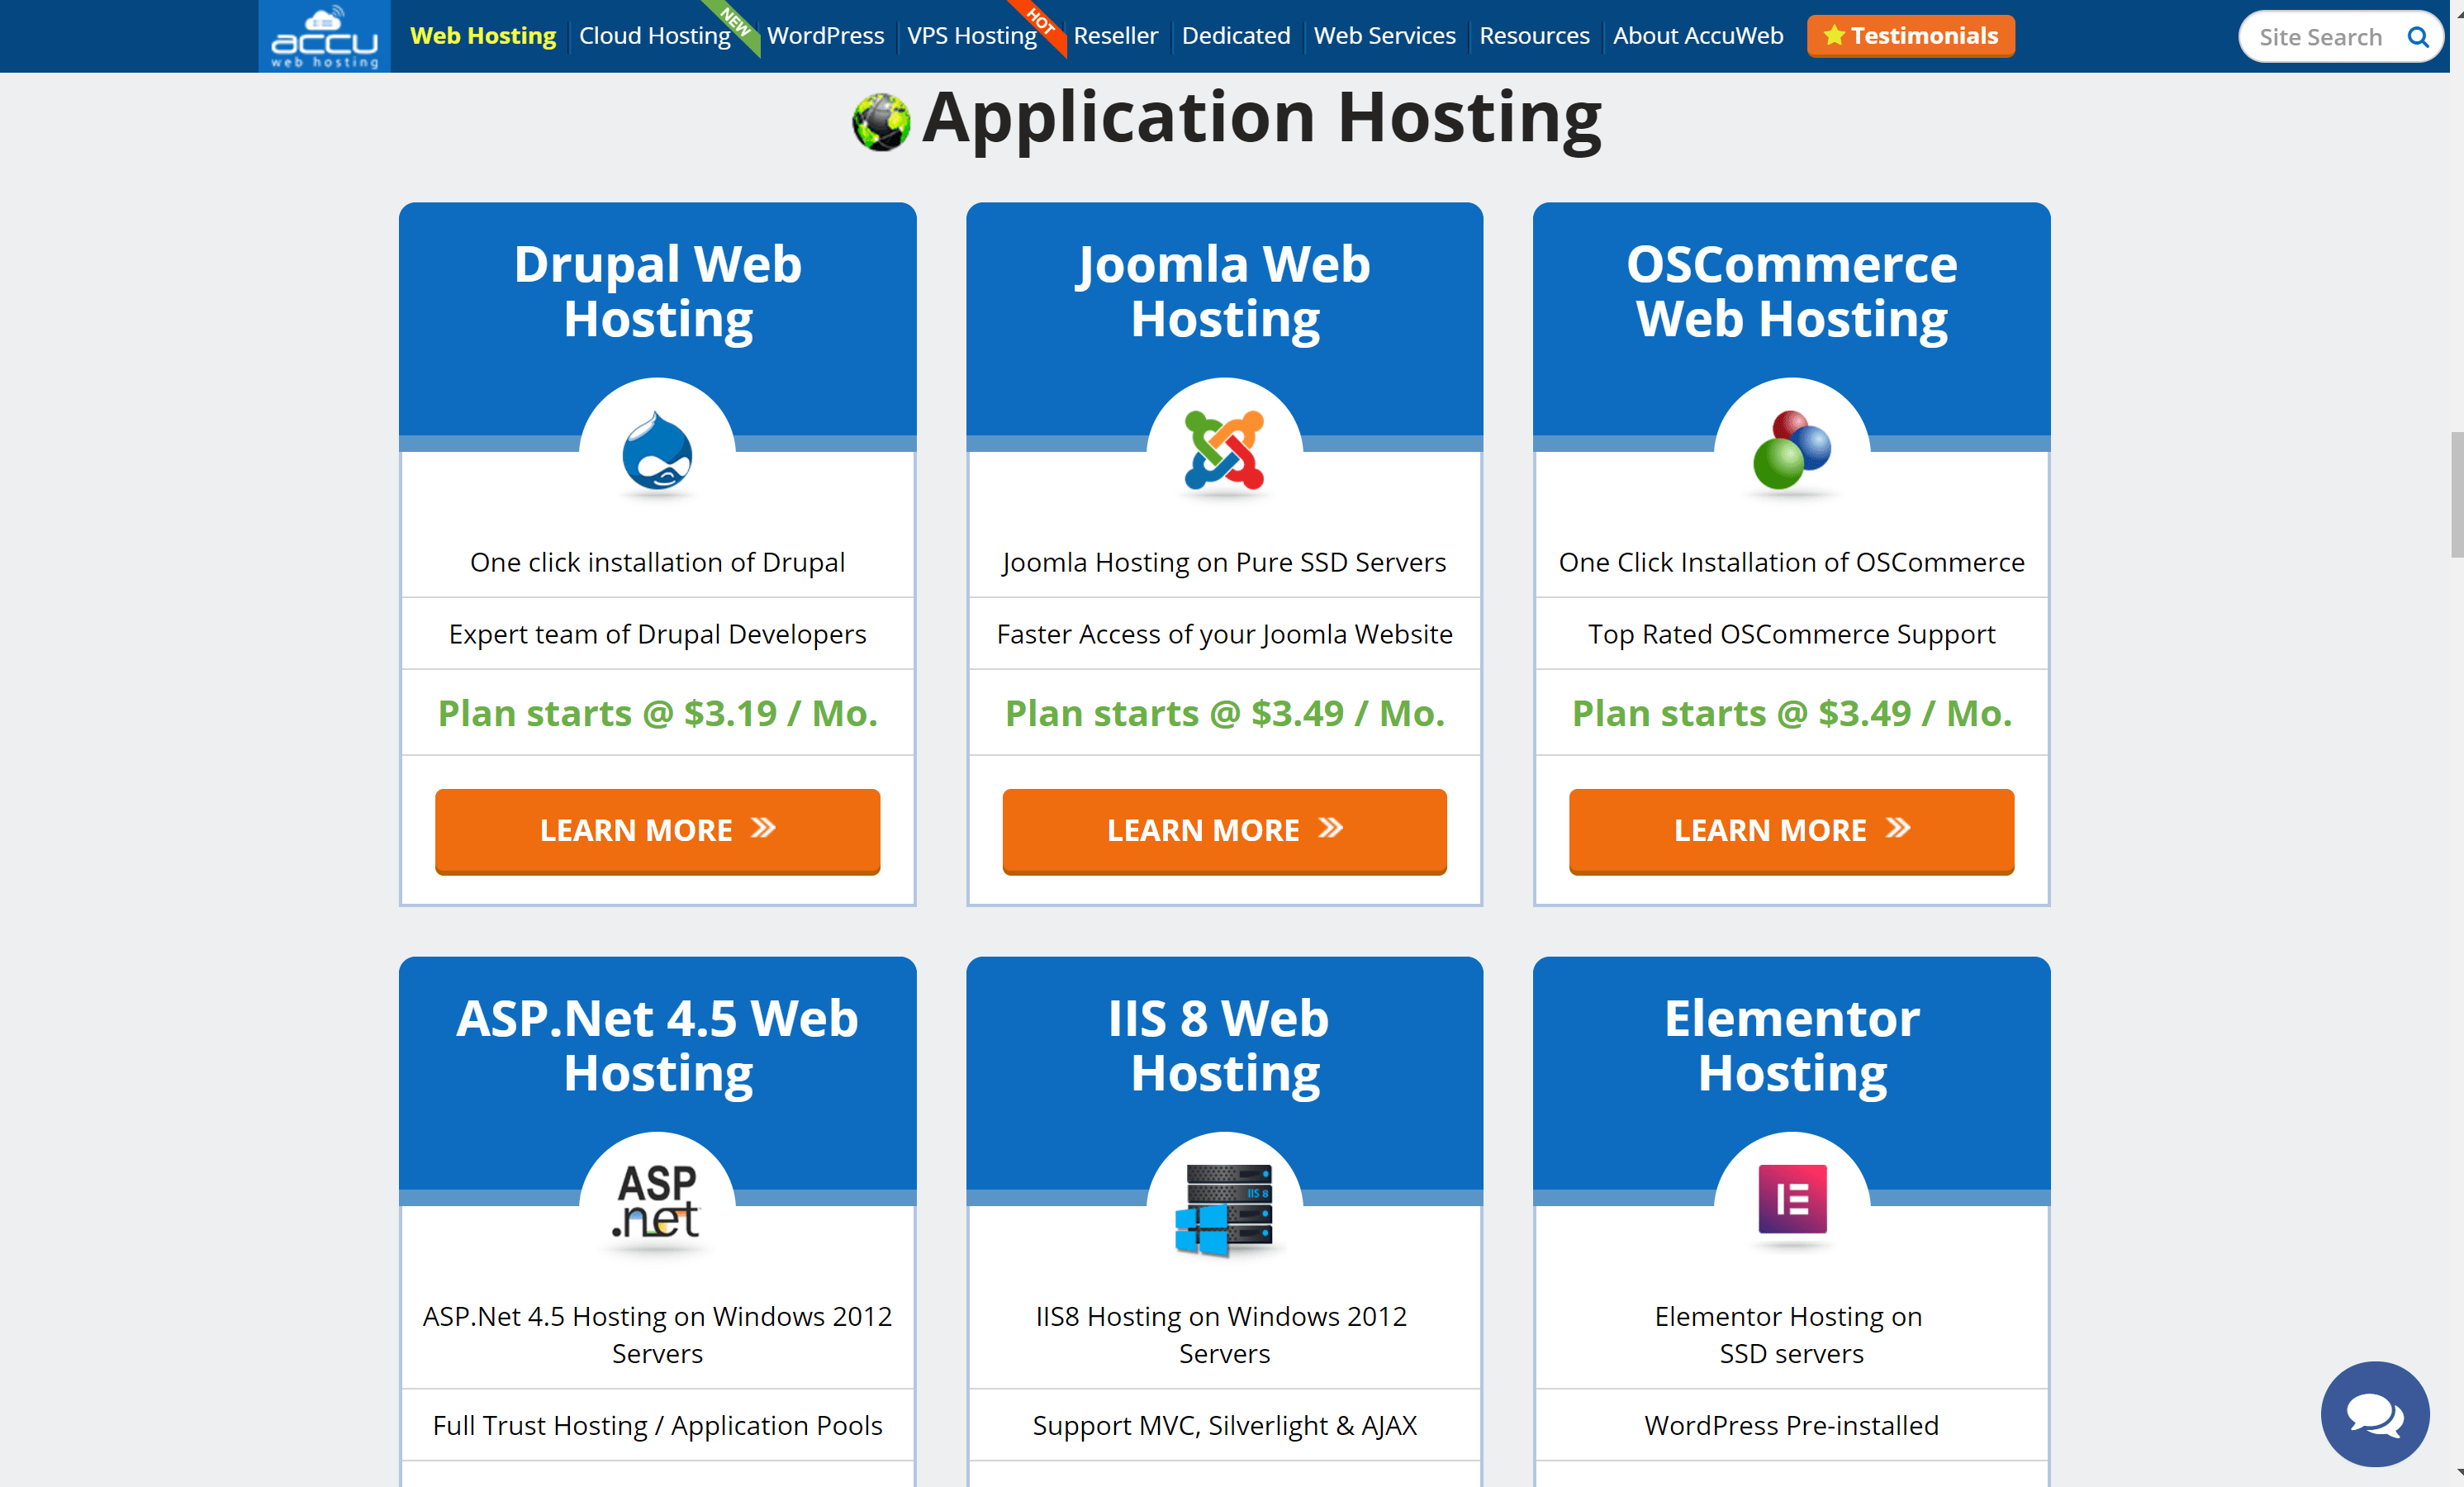Image resolution: width=2464 pixels, height=1487 pixels.
Task: Click 'Elementor Hosting on SSD servers' text
Action: (x=1790, y=1335)
